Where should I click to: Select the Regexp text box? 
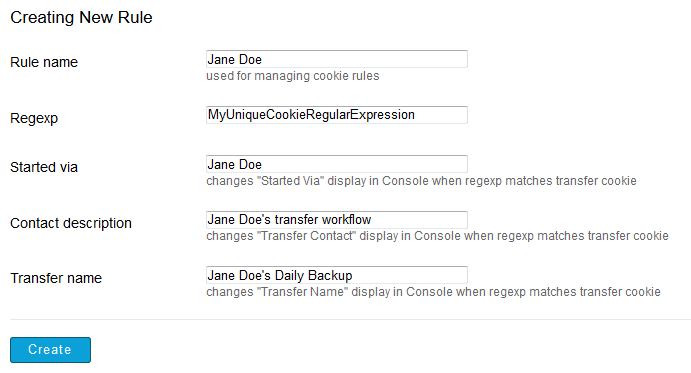tap(337, 115)
